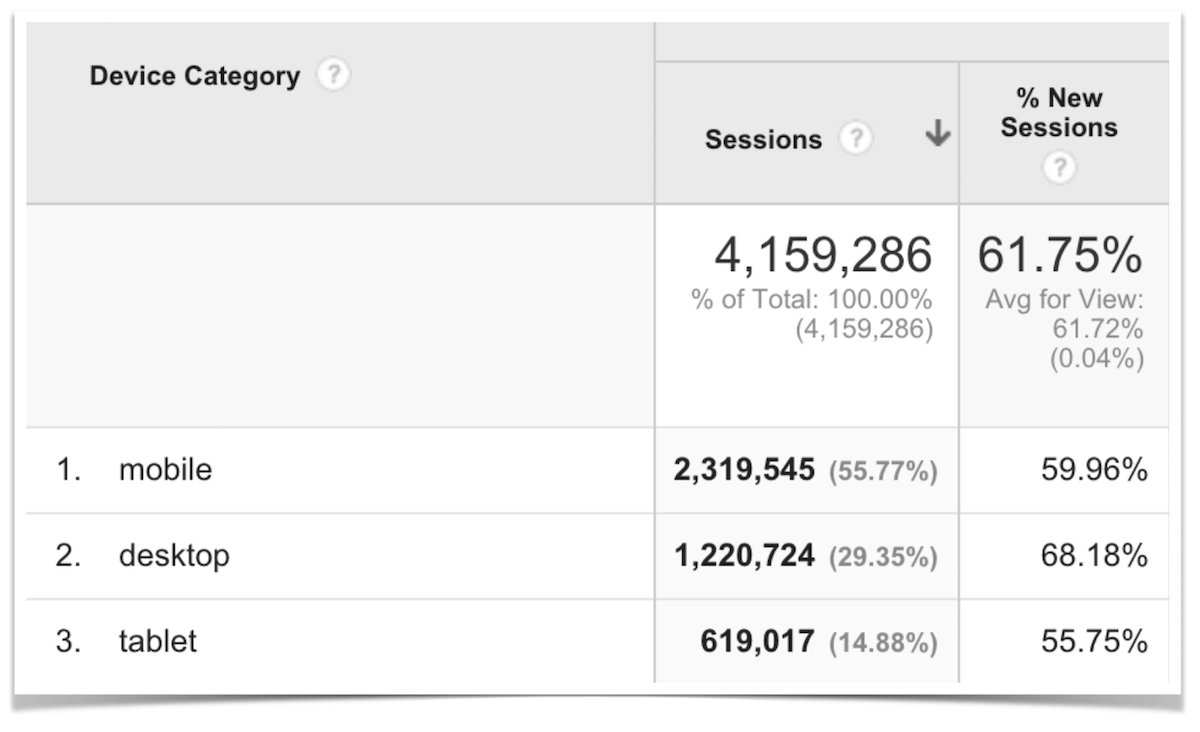Click the Sessions sort descending arrow
This screenshot has width=1200, height=732.
point(937,134)
